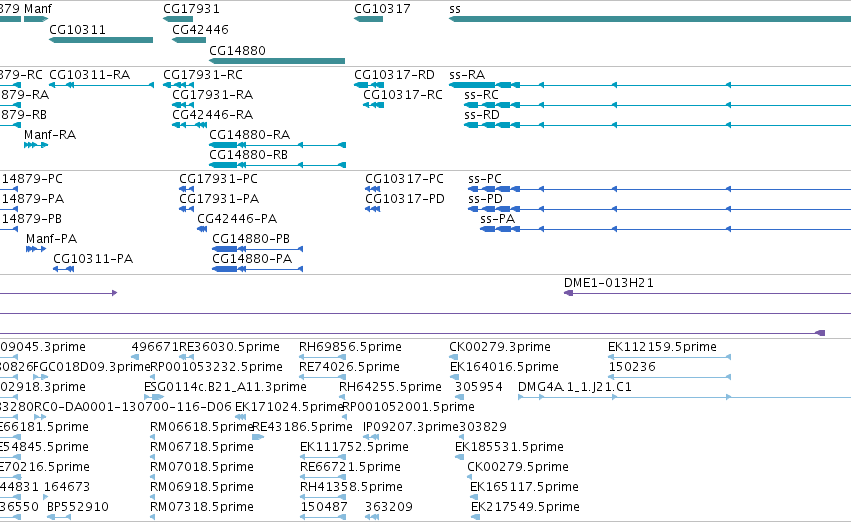Click the CG17931-PC protein label
Screen dimensions: 851x522
[x=219, y=179]
